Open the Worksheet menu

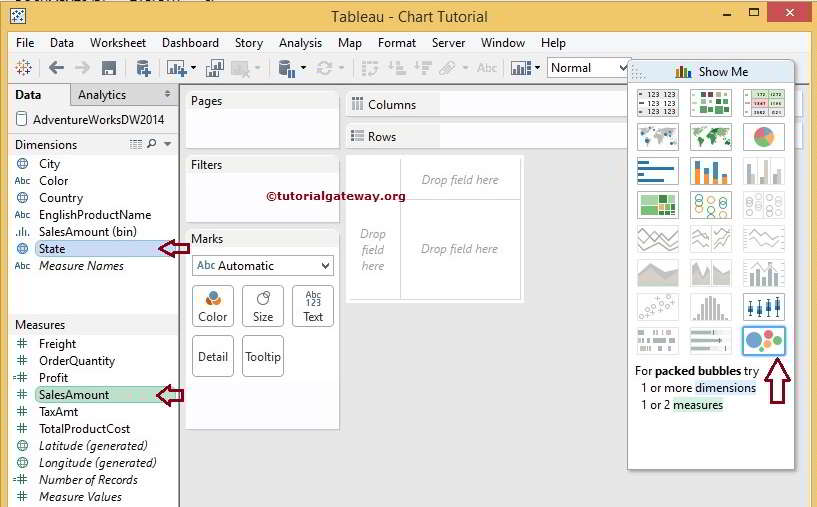click(x=118, y=43)
